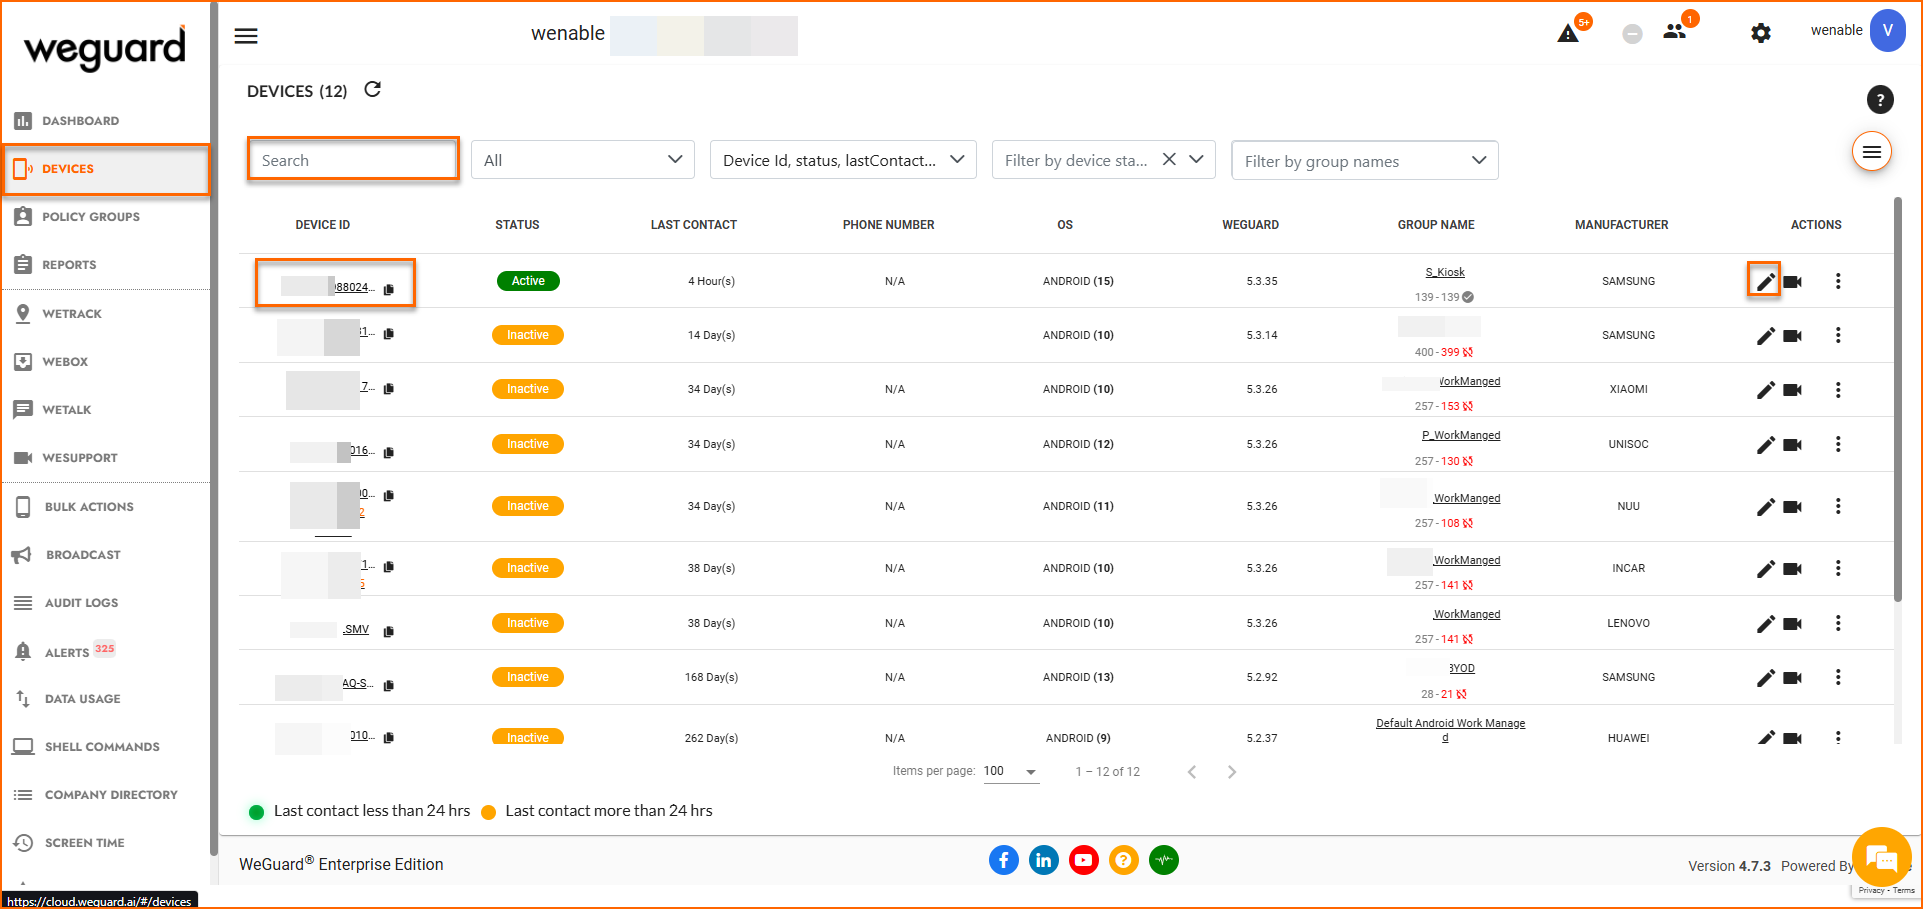Go to previous page of devices
The width and height of the screenshot is (1923, 909).
(x=1192, y=772)
